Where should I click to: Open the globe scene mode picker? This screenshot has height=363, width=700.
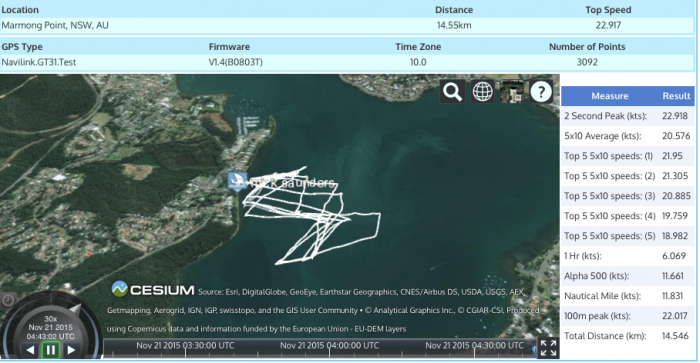click(x=483, y=92)
